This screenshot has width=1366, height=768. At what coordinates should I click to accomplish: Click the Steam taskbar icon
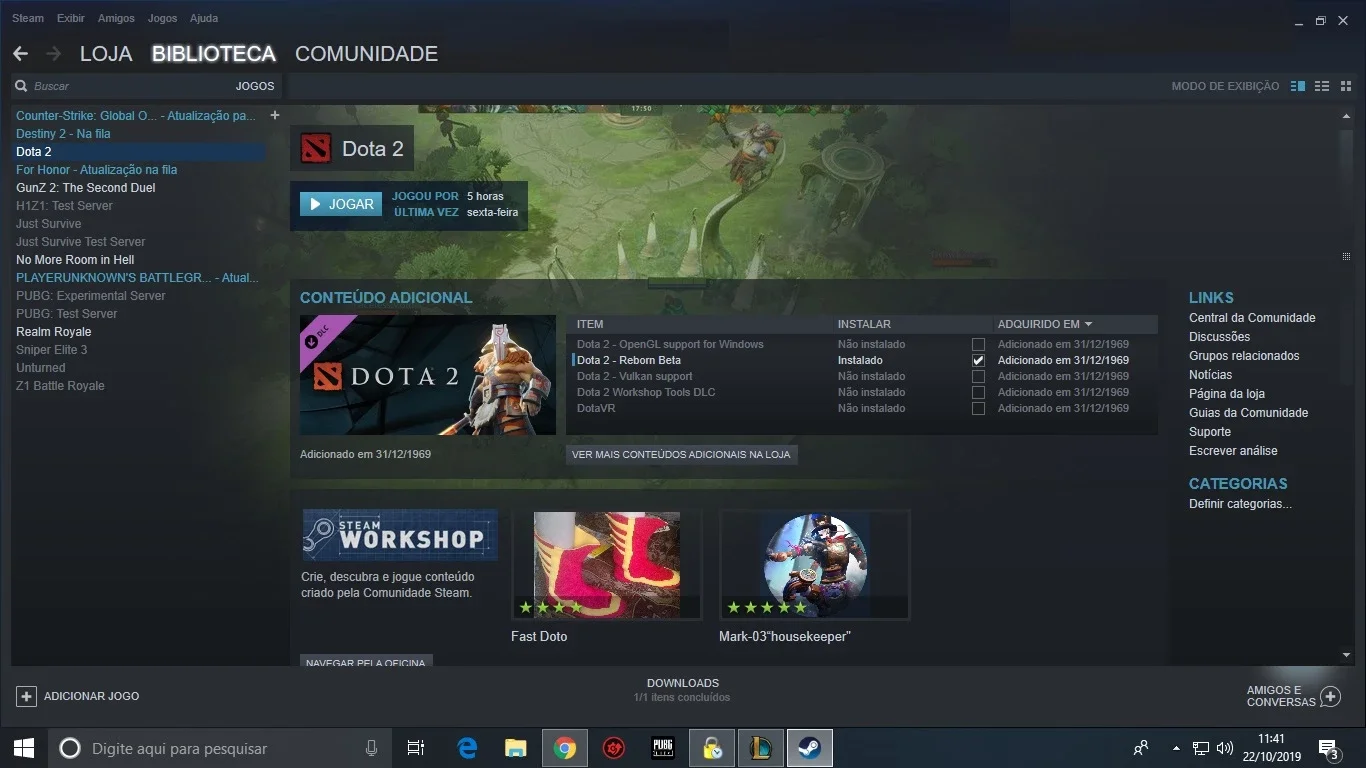tap(809, 748)
